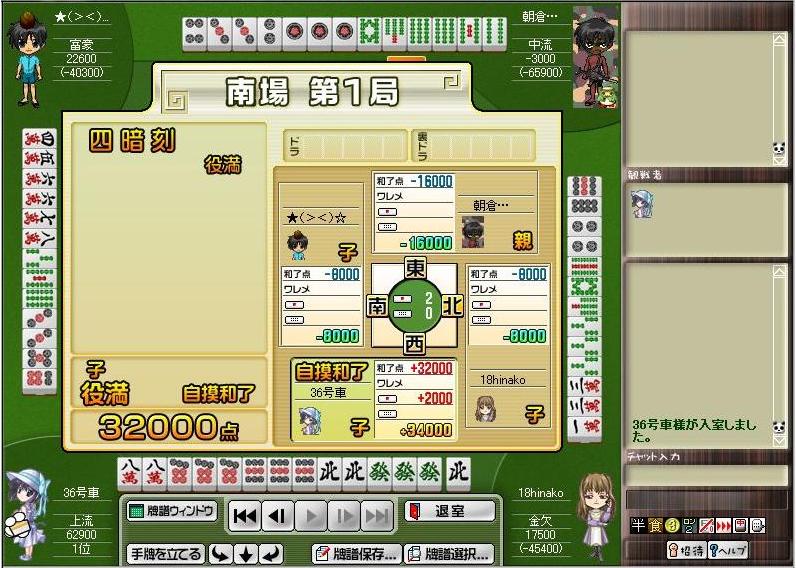Click the first 八萬 tile in bottom hand
The image size is (796, 568).
[130, 474]
